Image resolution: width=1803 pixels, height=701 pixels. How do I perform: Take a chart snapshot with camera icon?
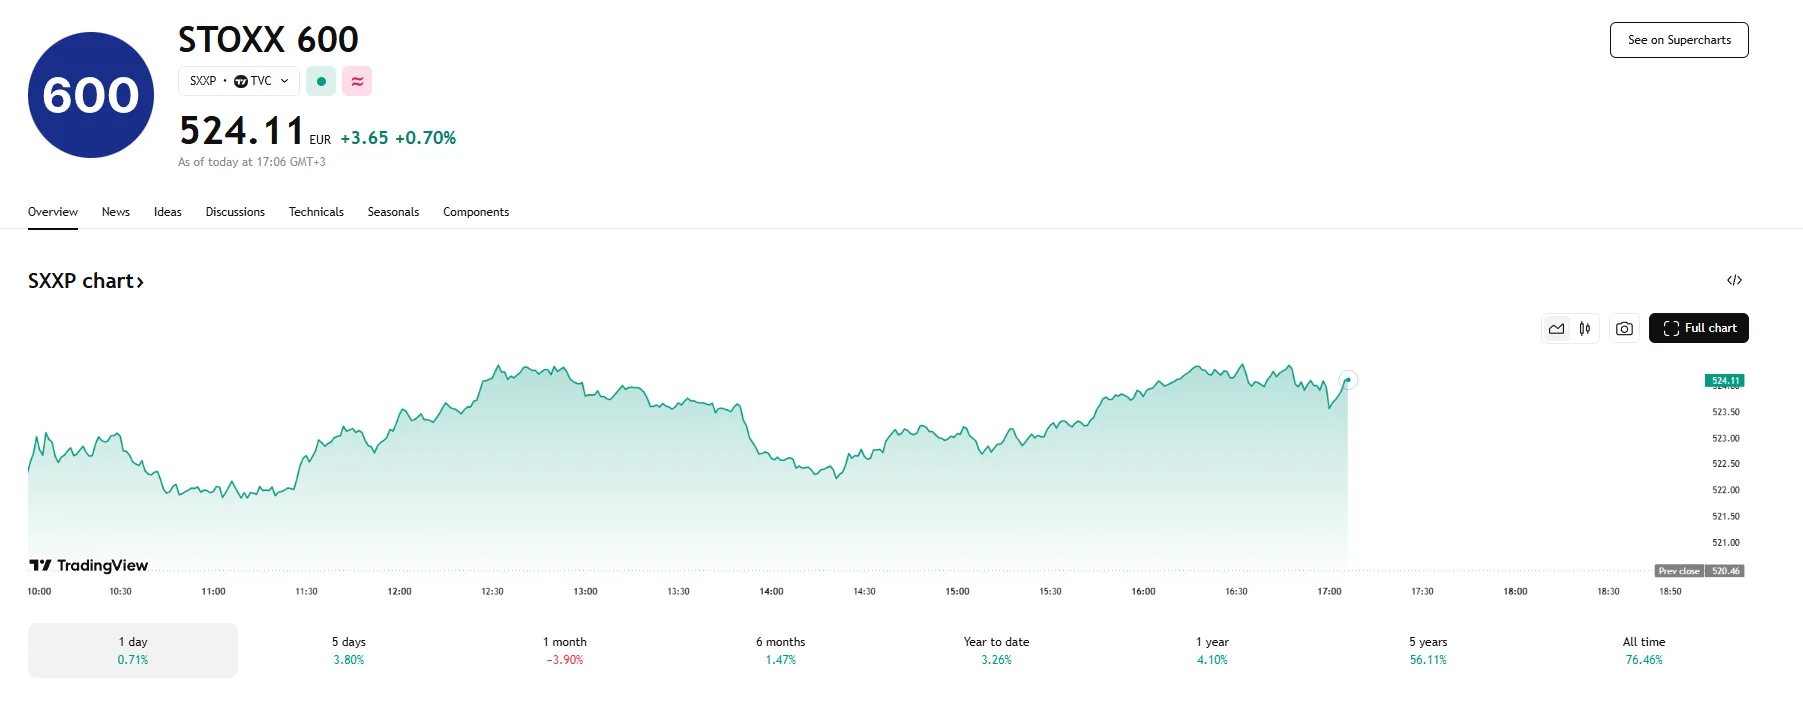click(x=1624, y=327)
